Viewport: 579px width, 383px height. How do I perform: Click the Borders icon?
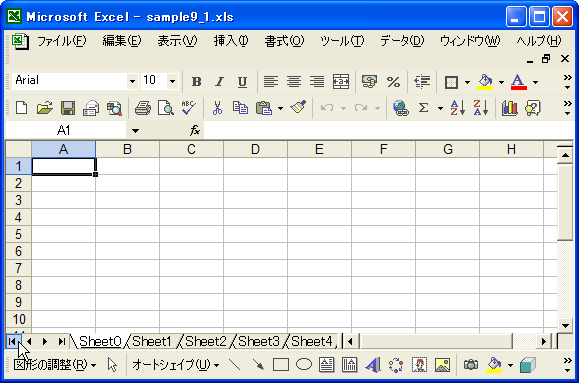point(451,82)
